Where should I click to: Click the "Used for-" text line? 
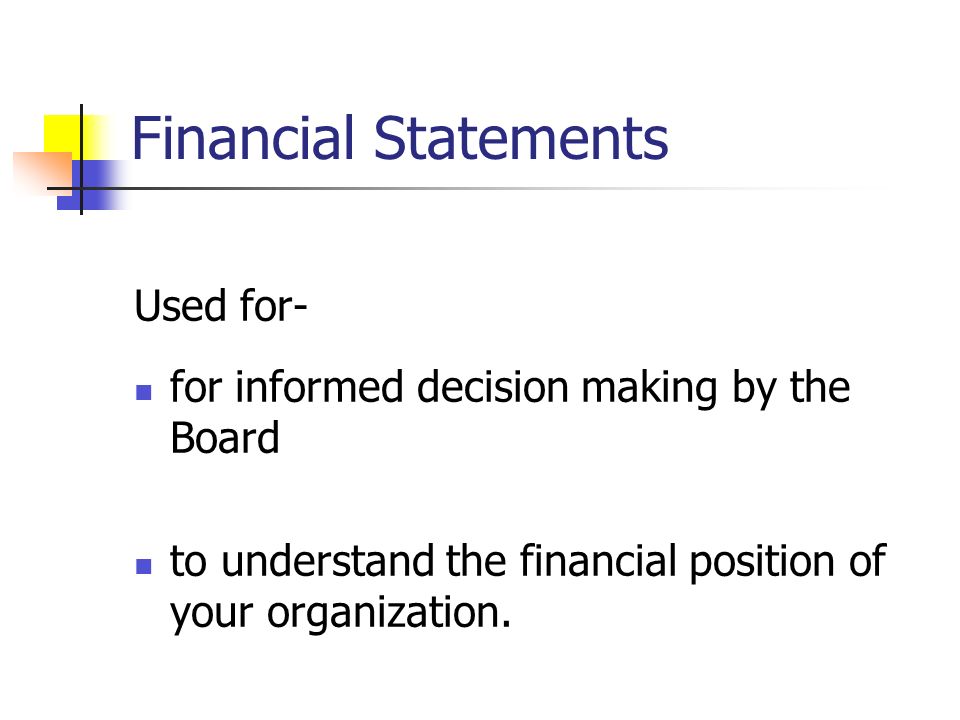(x=220, y=306)
